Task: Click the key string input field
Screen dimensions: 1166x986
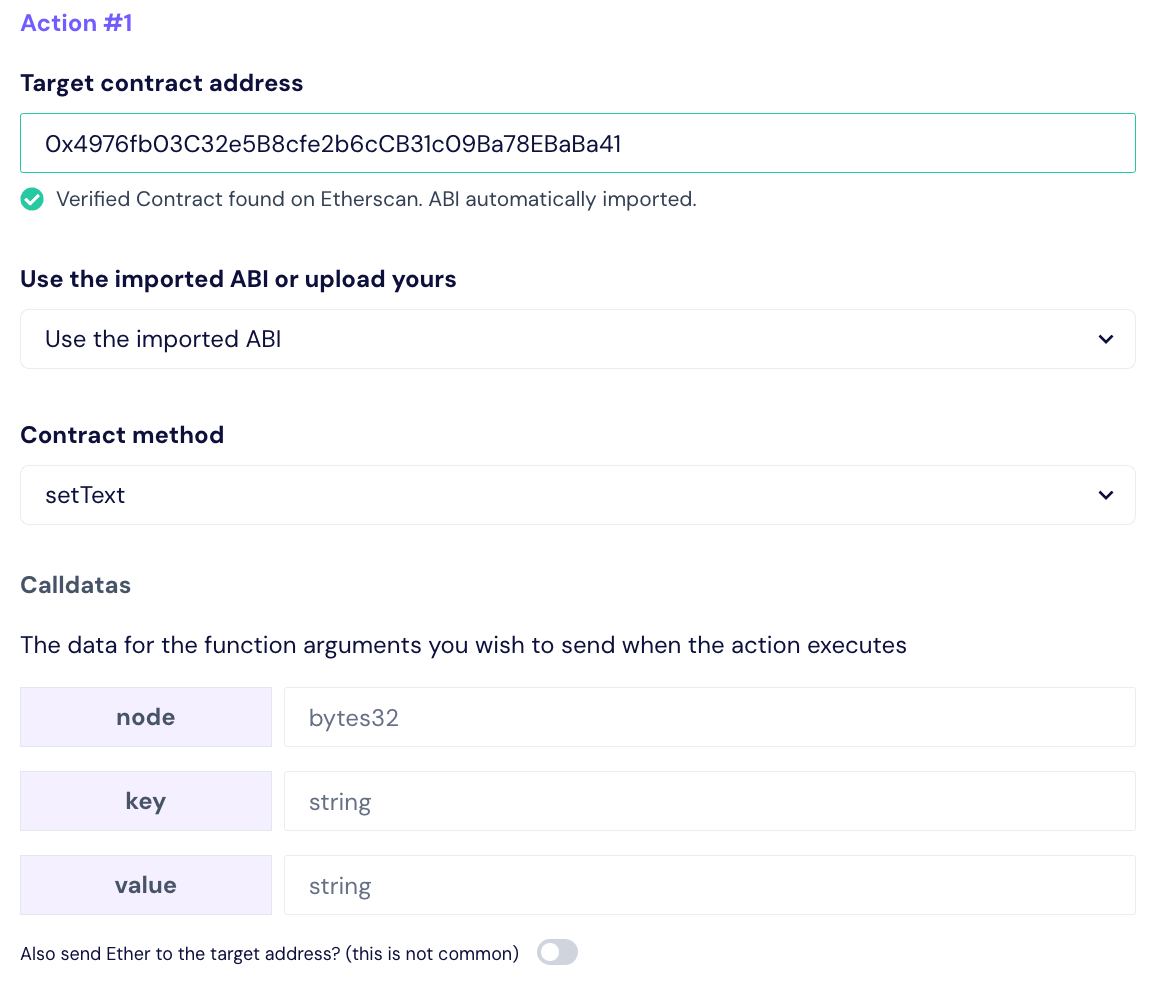Action: point(709,801)
